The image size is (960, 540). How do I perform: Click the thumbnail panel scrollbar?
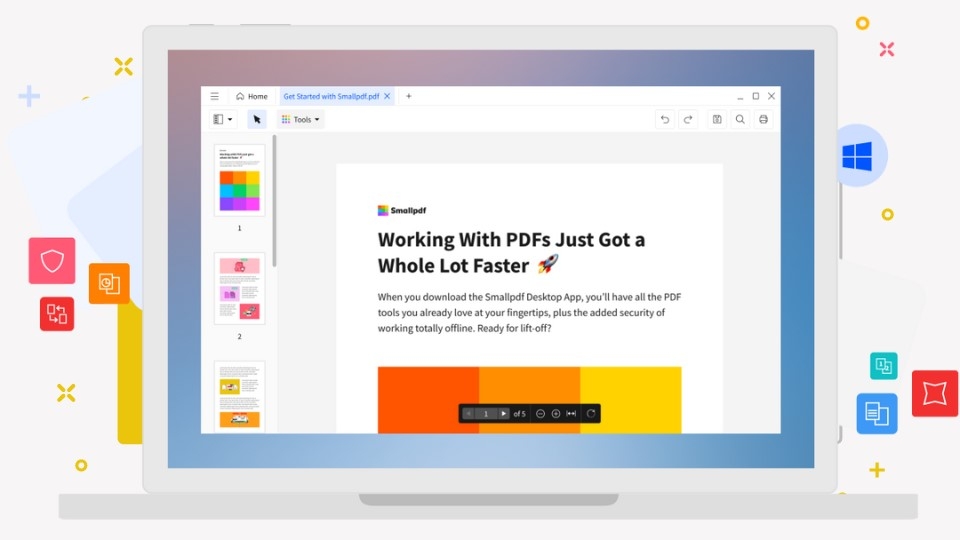coord(274,201)
